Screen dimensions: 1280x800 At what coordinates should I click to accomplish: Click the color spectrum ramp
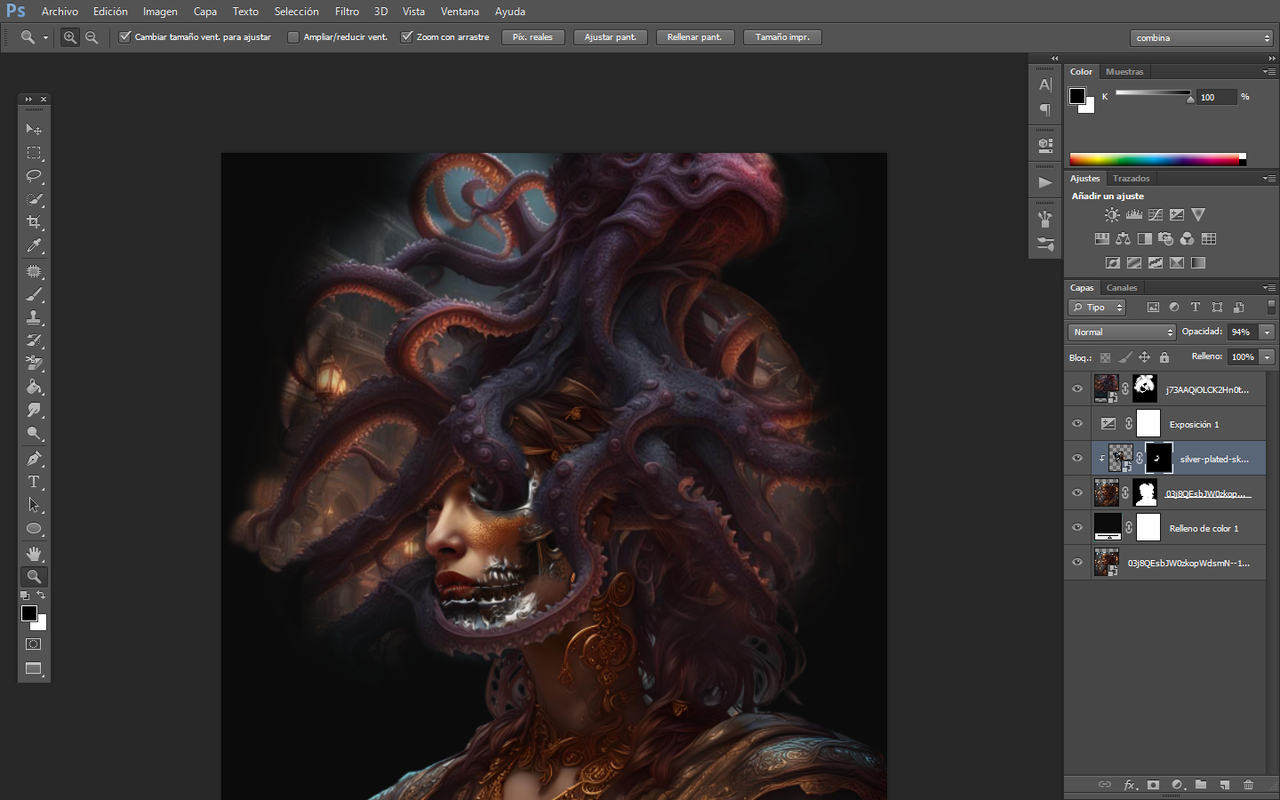tap(1158, 159)
